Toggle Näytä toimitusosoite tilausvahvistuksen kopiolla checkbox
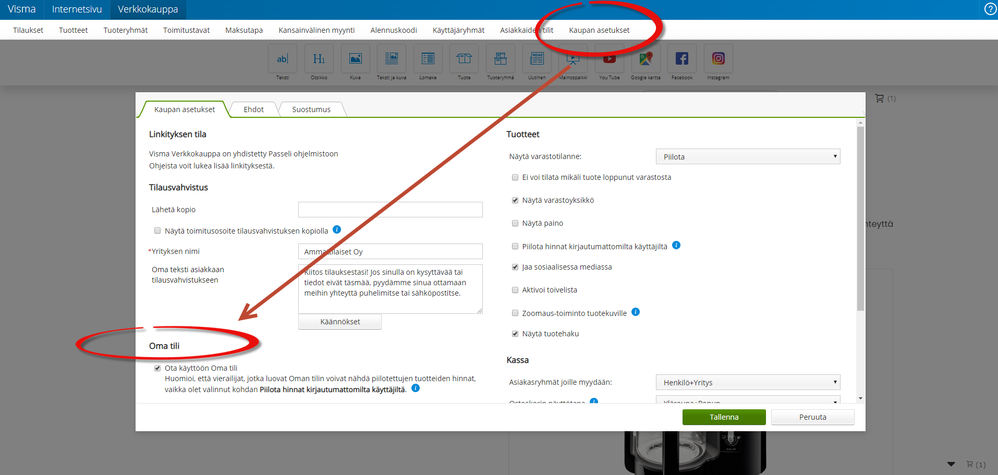Viewport: 998px width, 475px height. pyautogui.click(x=157, y=230)
